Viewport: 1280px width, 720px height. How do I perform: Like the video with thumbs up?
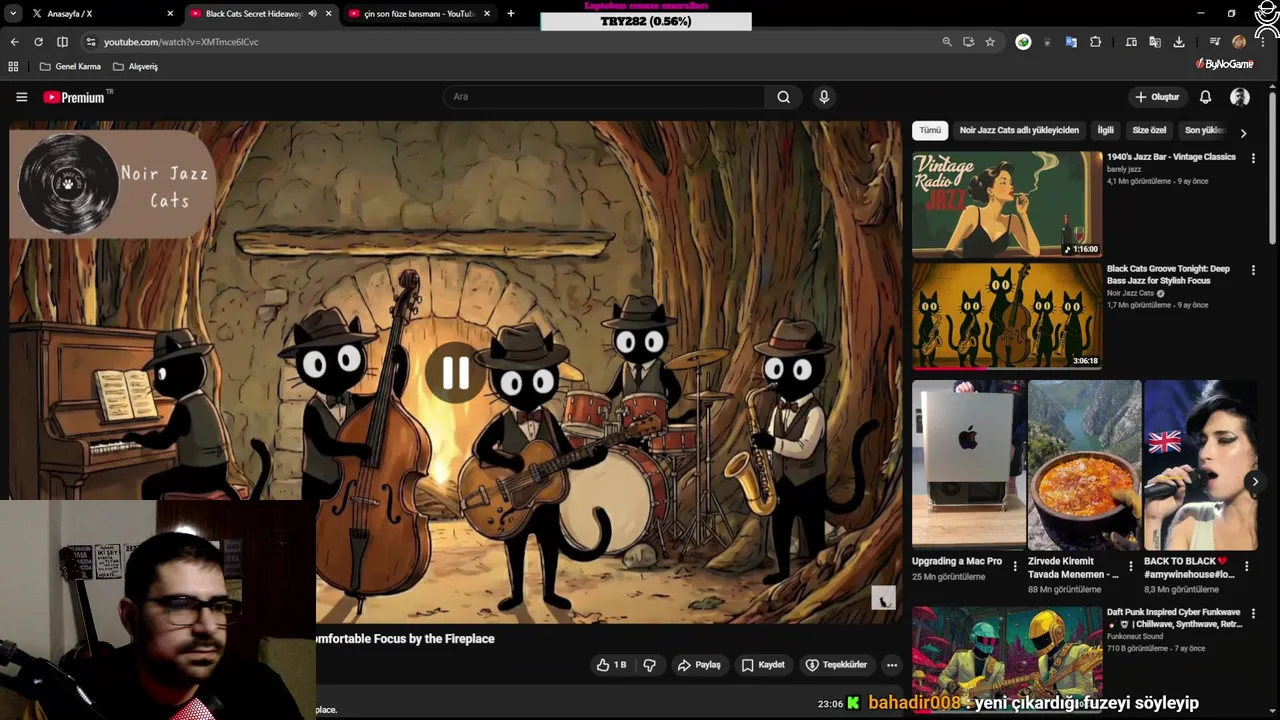611,665
